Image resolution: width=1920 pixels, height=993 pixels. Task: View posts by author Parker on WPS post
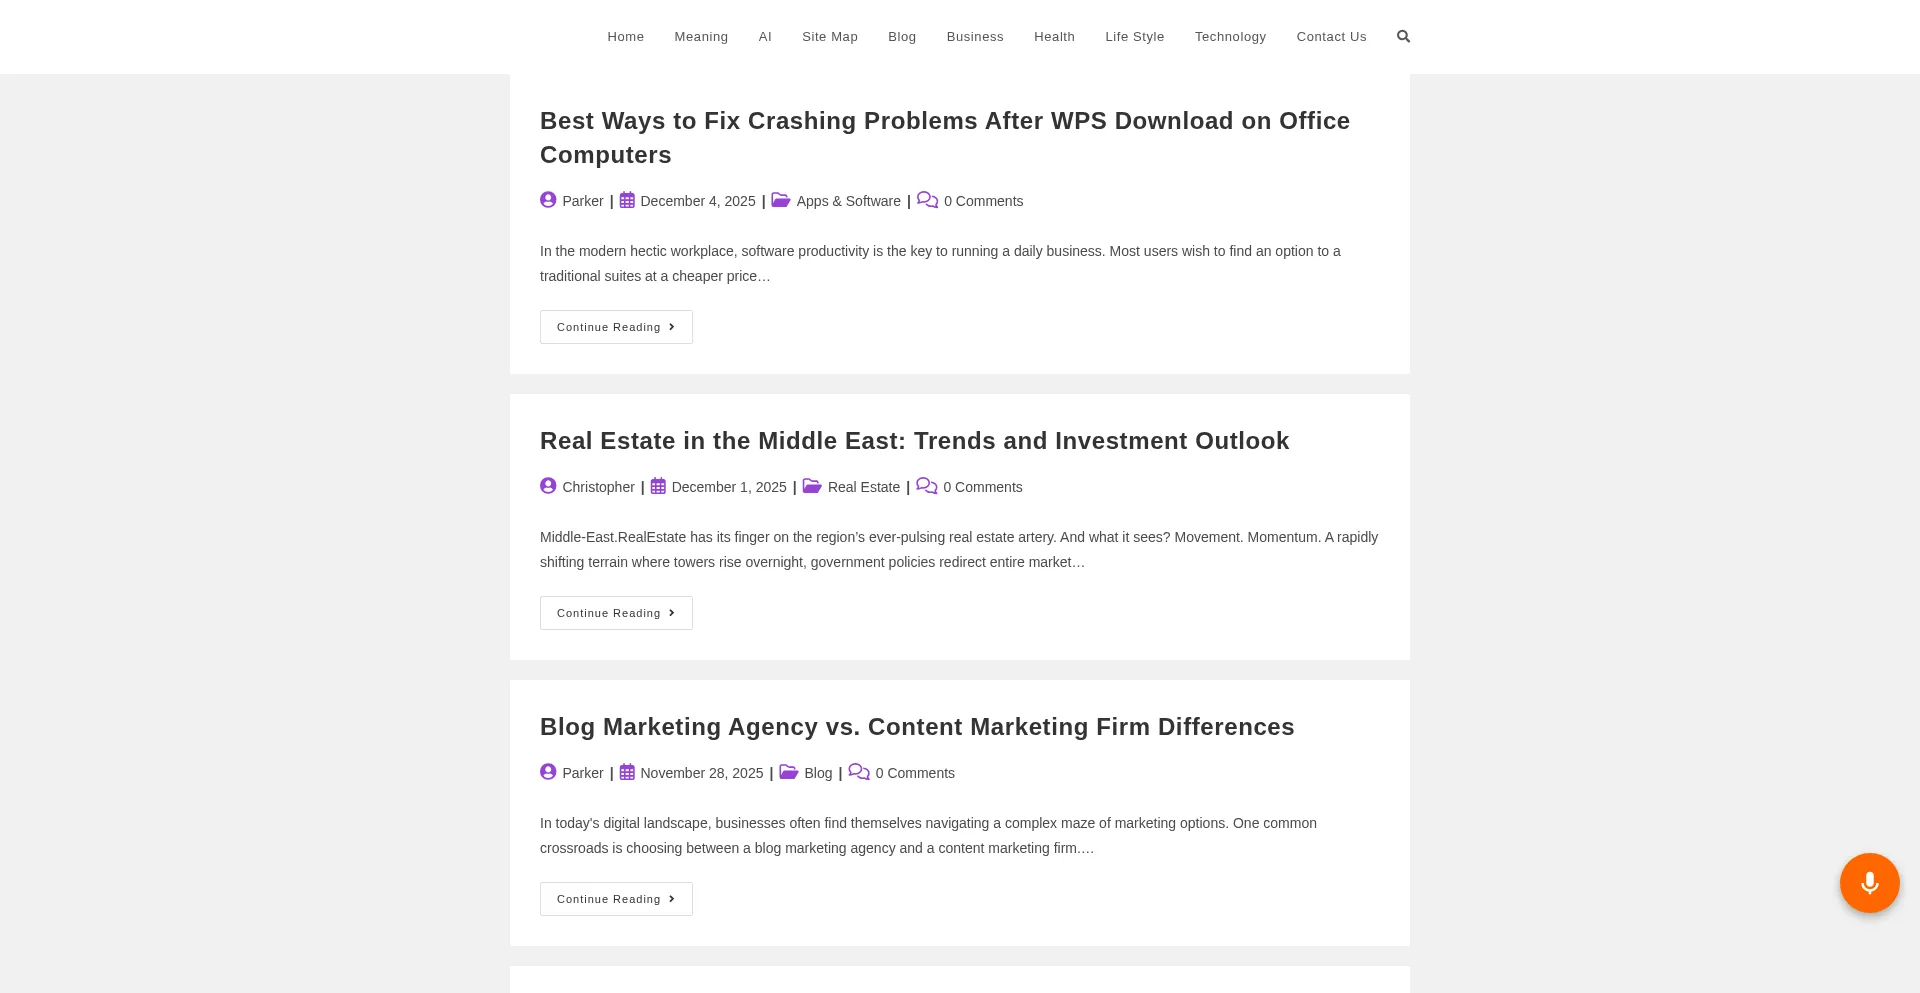click(582, 201)
